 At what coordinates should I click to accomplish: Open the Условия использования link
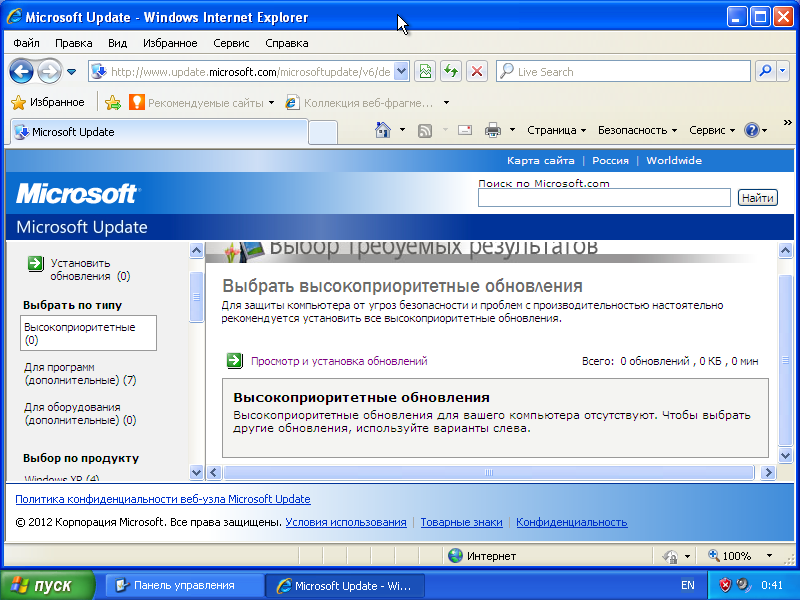346,522
